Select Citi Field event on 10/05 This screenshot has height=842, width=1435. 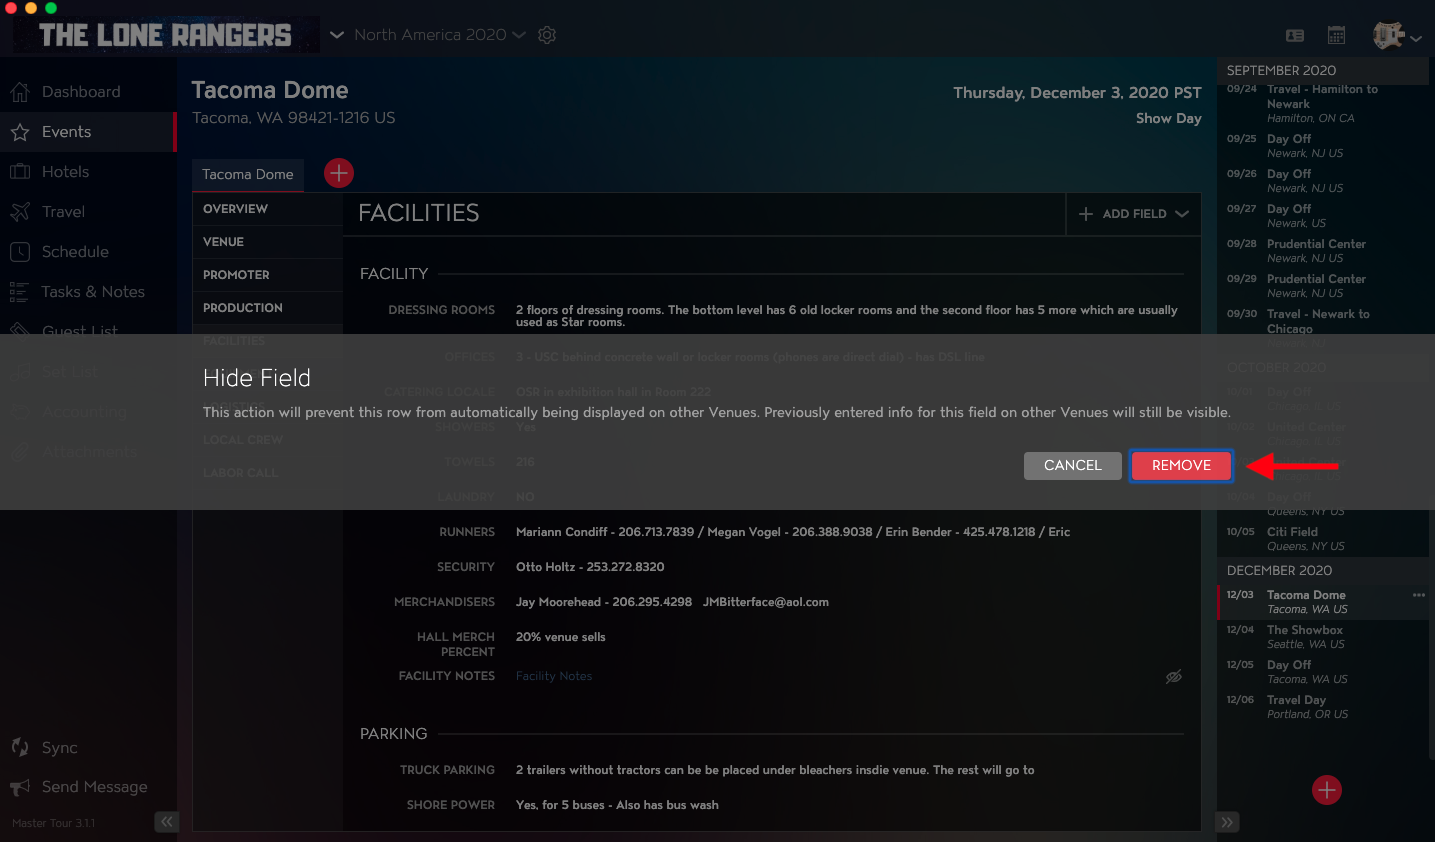[x=1322, y=539]
